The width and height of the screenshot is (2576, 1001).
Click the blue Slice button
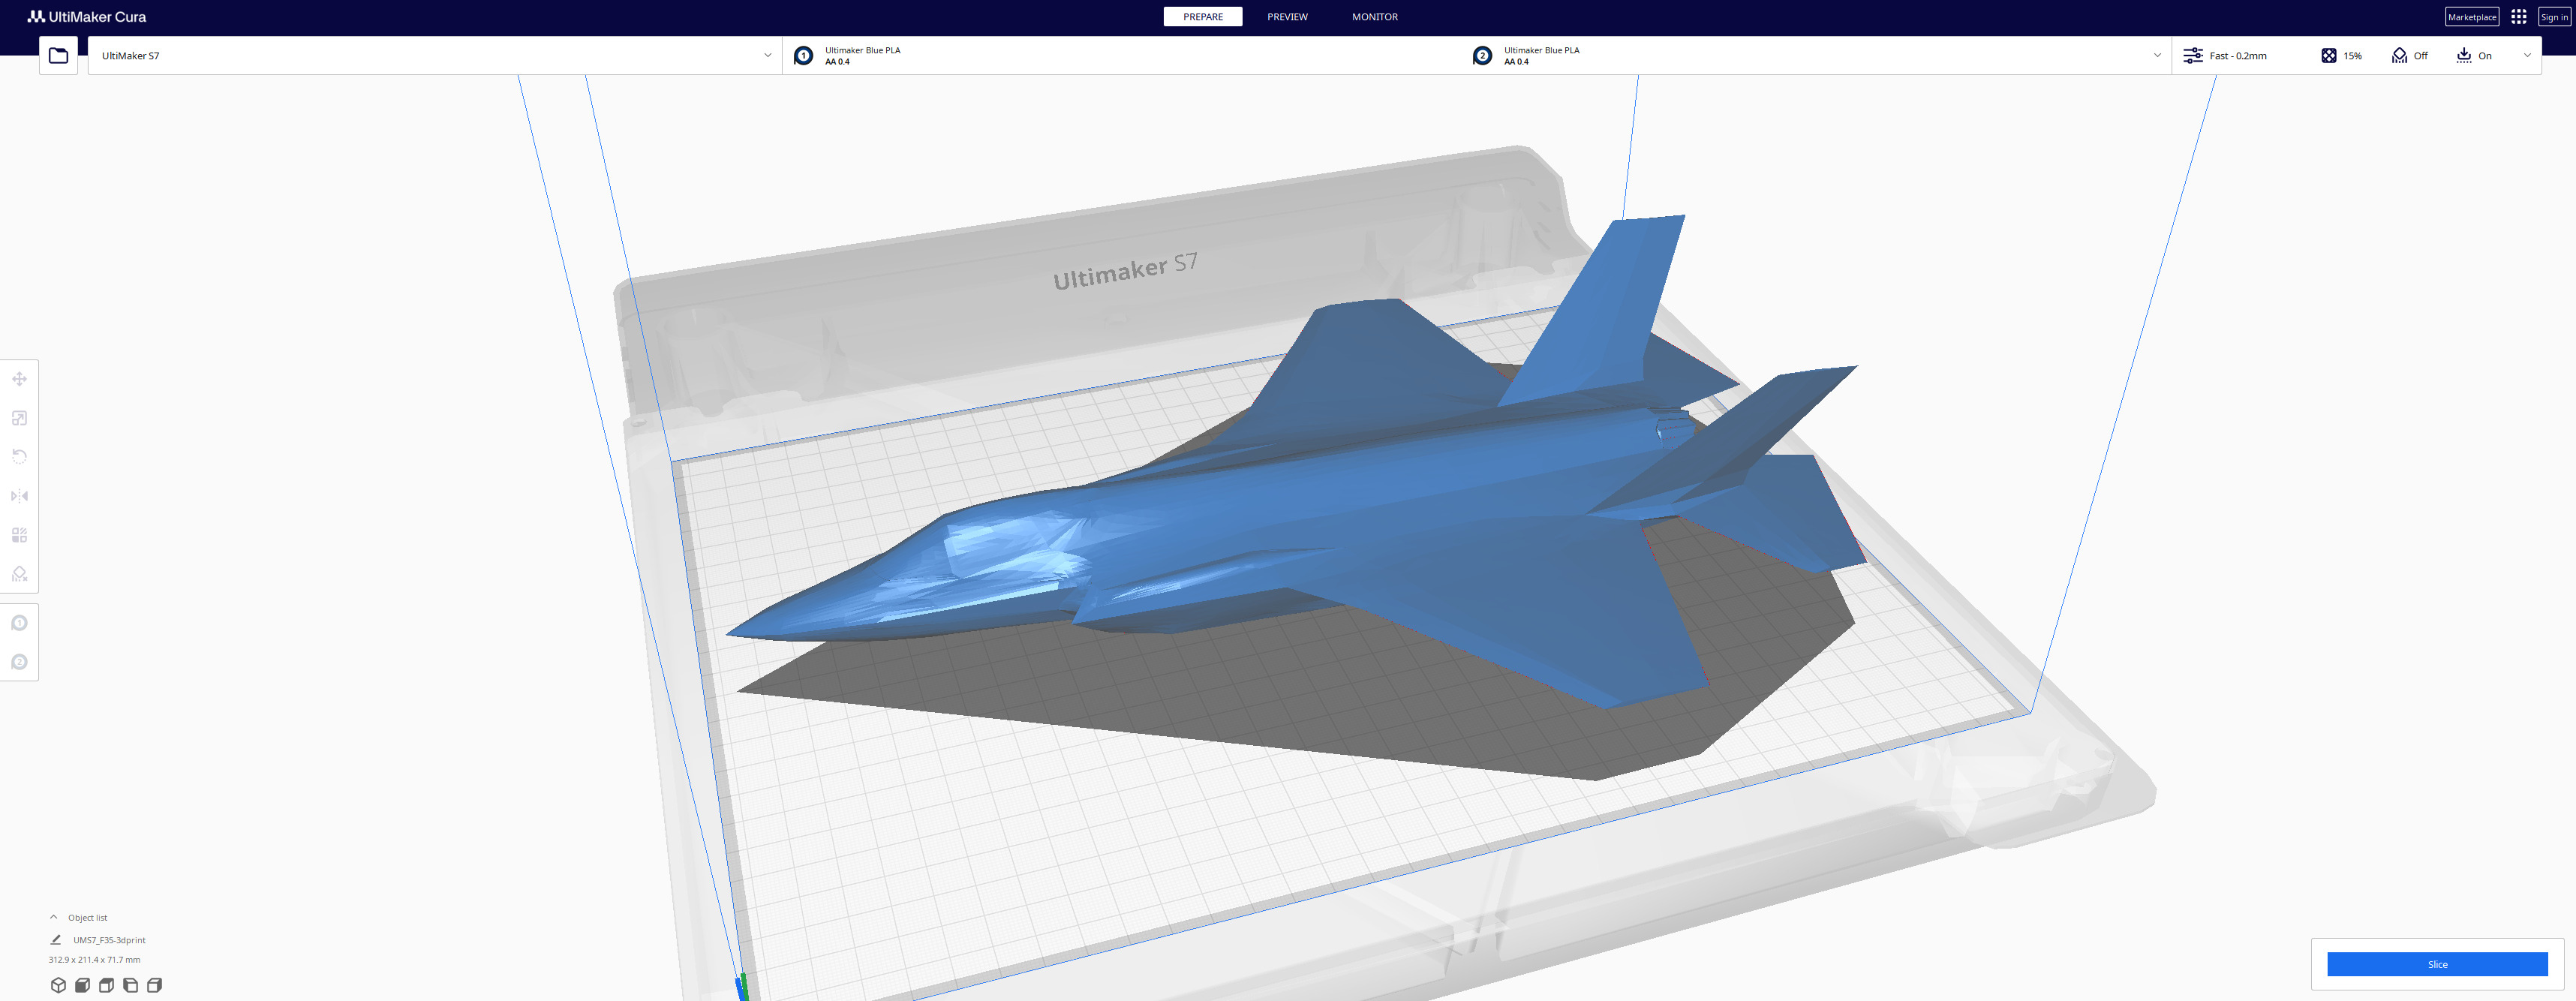pos(2436,964)
